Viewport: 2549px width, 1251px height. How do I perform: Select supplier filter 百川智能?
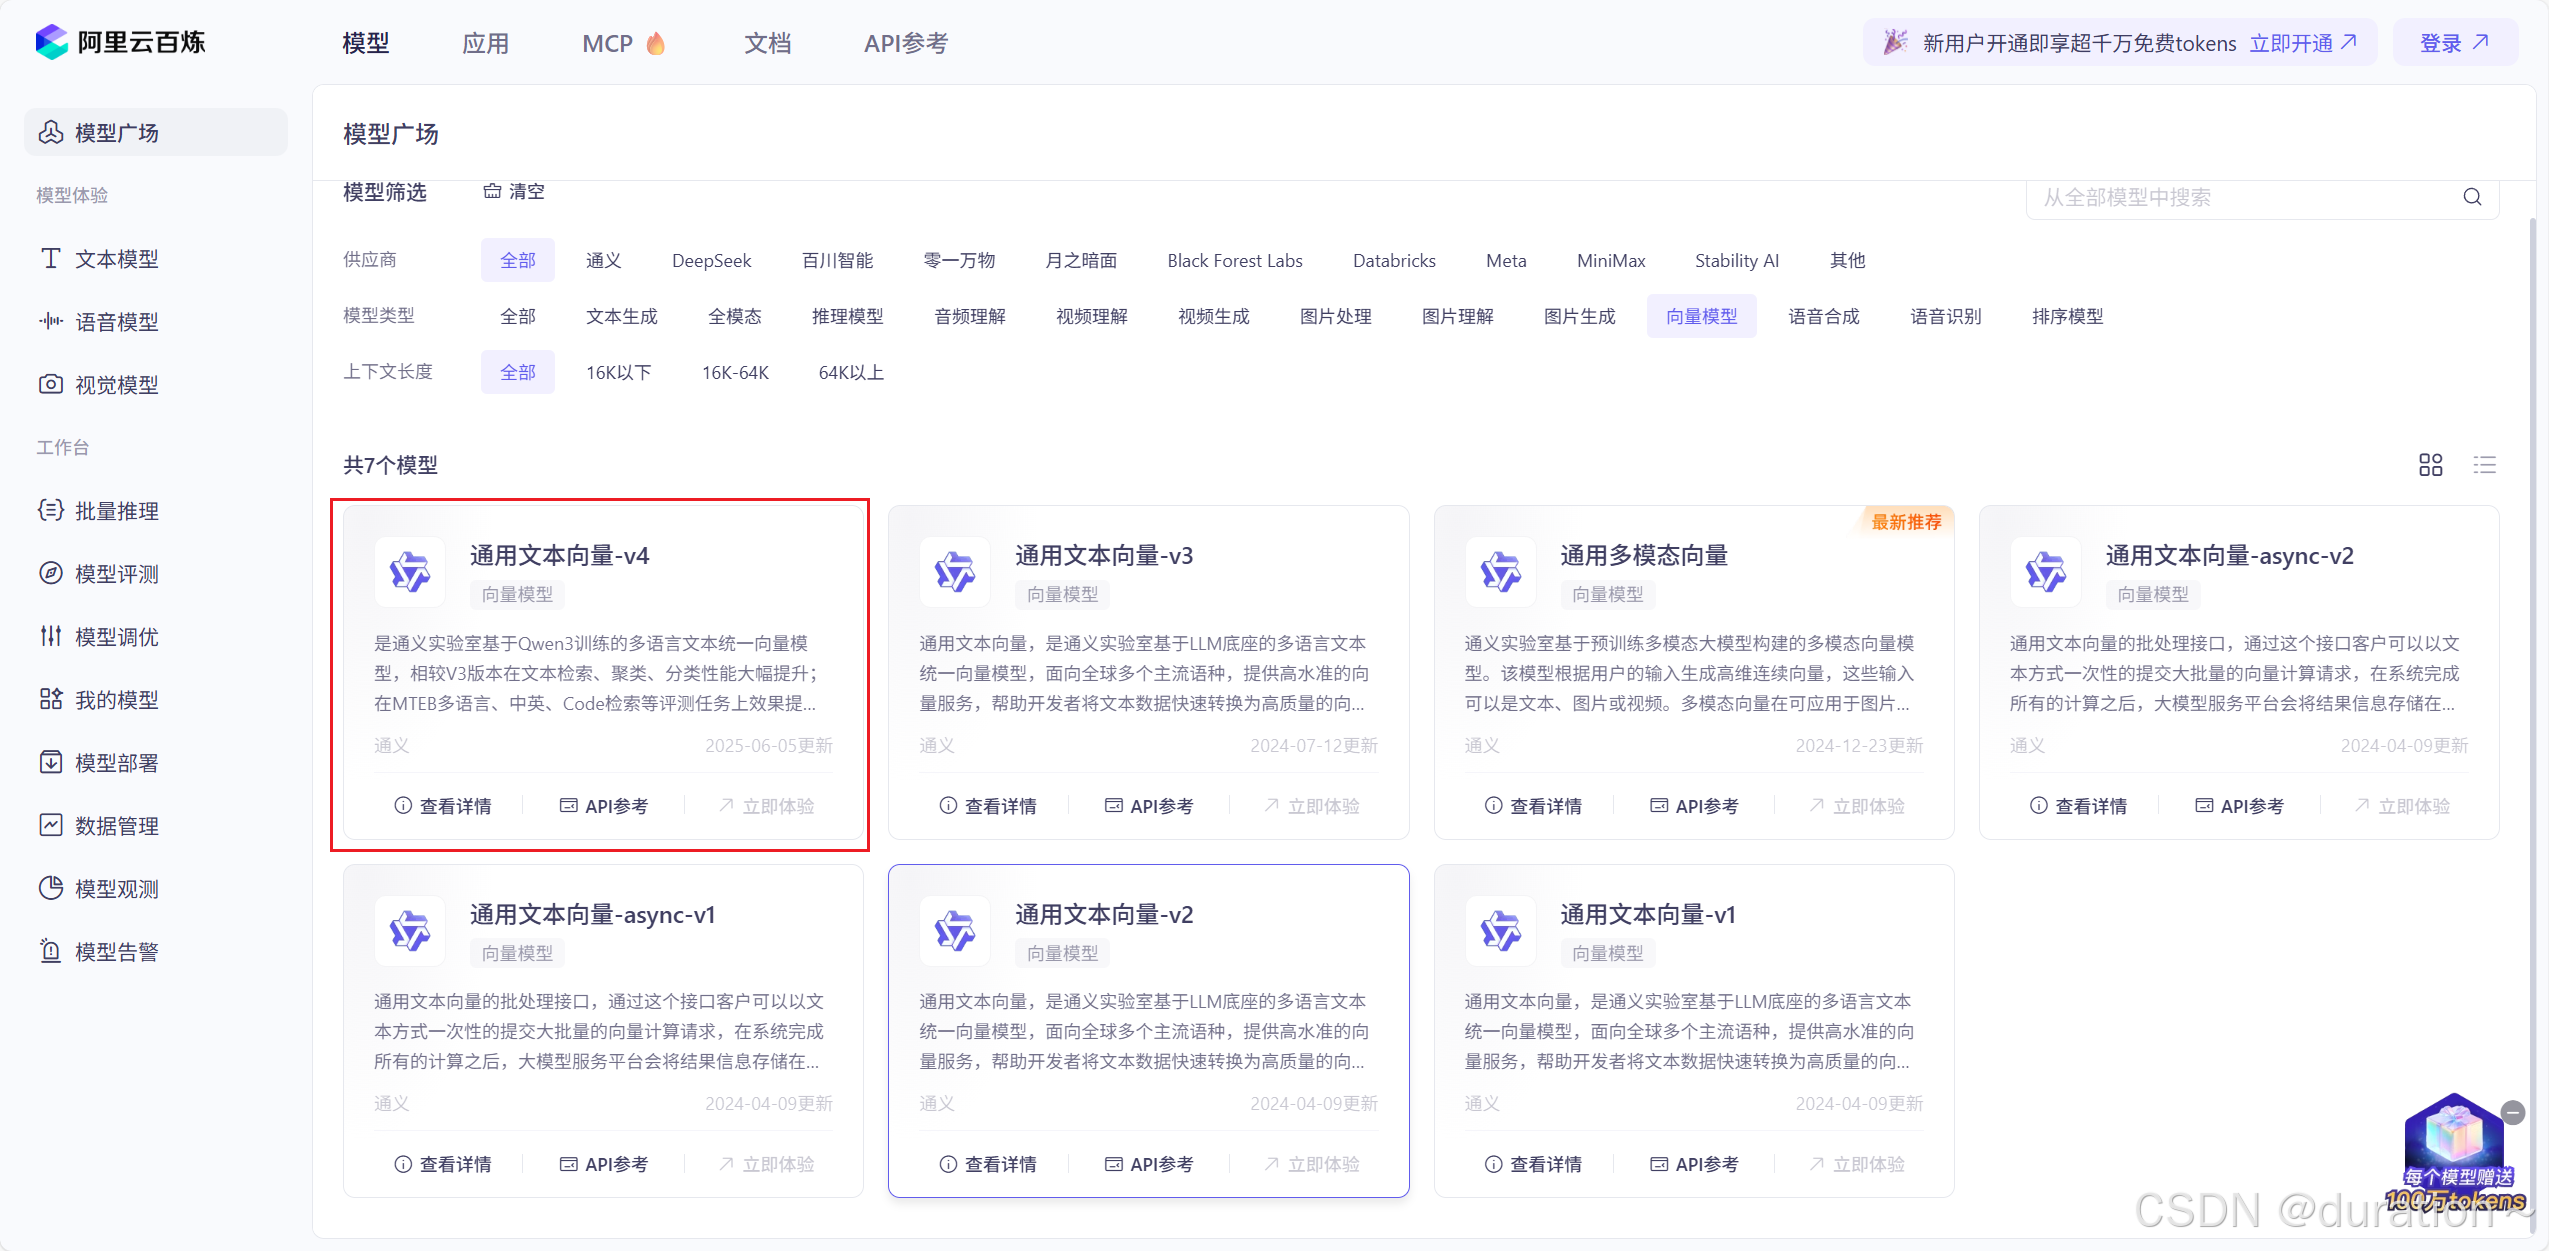tap(838, 260)
